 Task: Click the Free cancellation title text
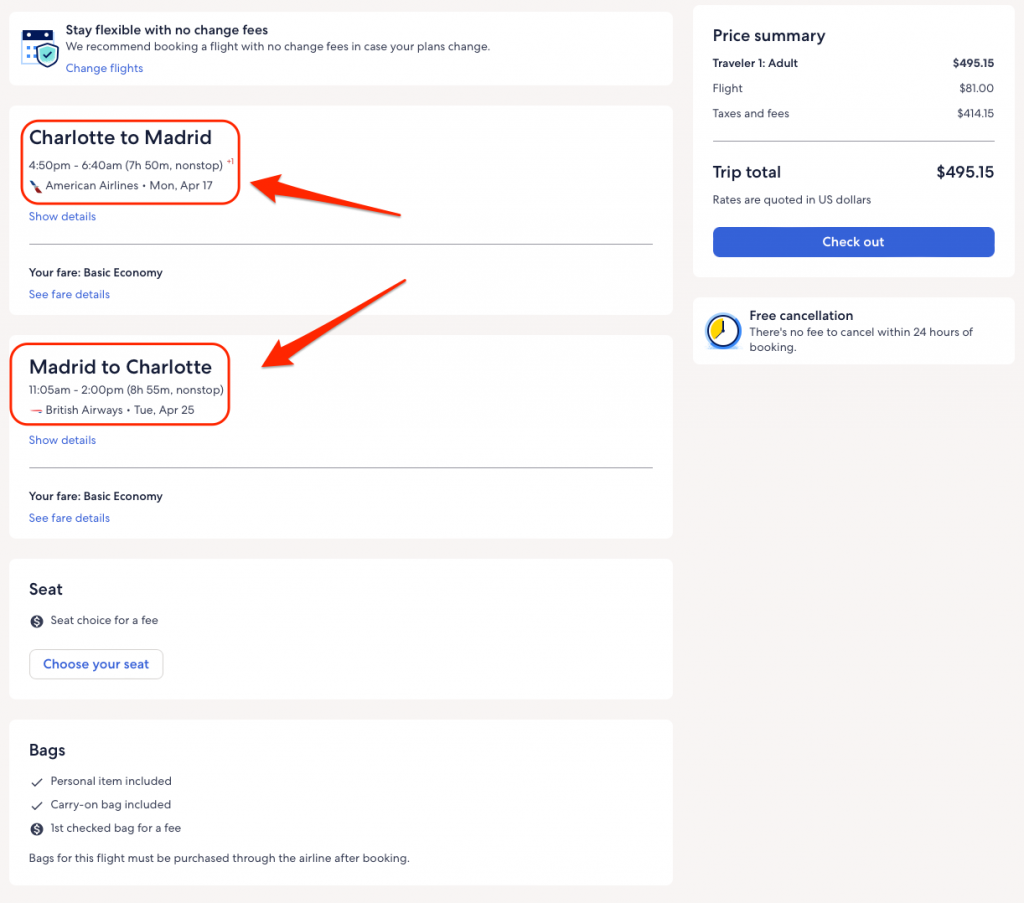[x=801, y=316]
